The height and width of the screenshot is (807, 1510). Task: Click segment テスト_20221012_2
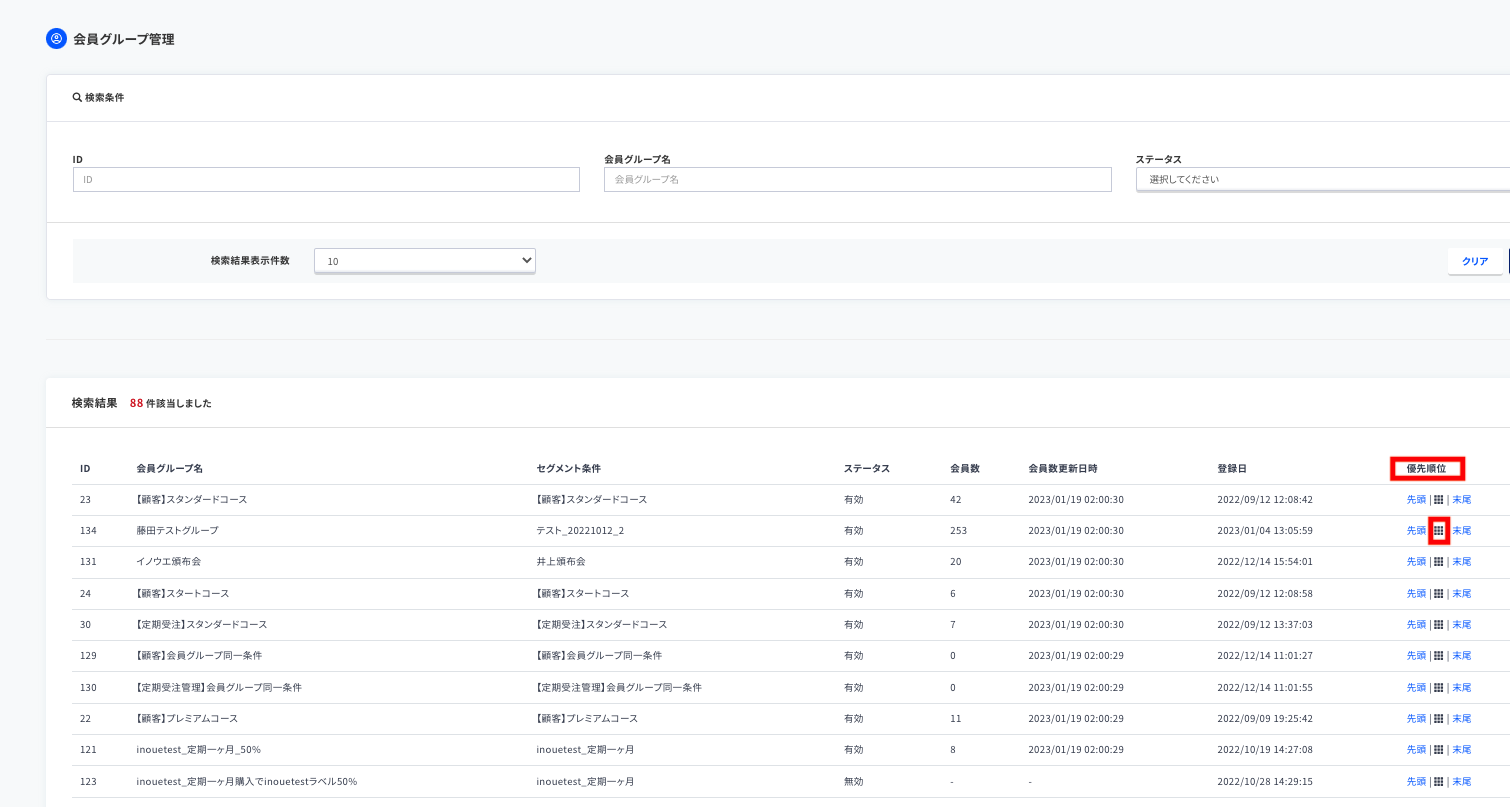click(580, 531)
